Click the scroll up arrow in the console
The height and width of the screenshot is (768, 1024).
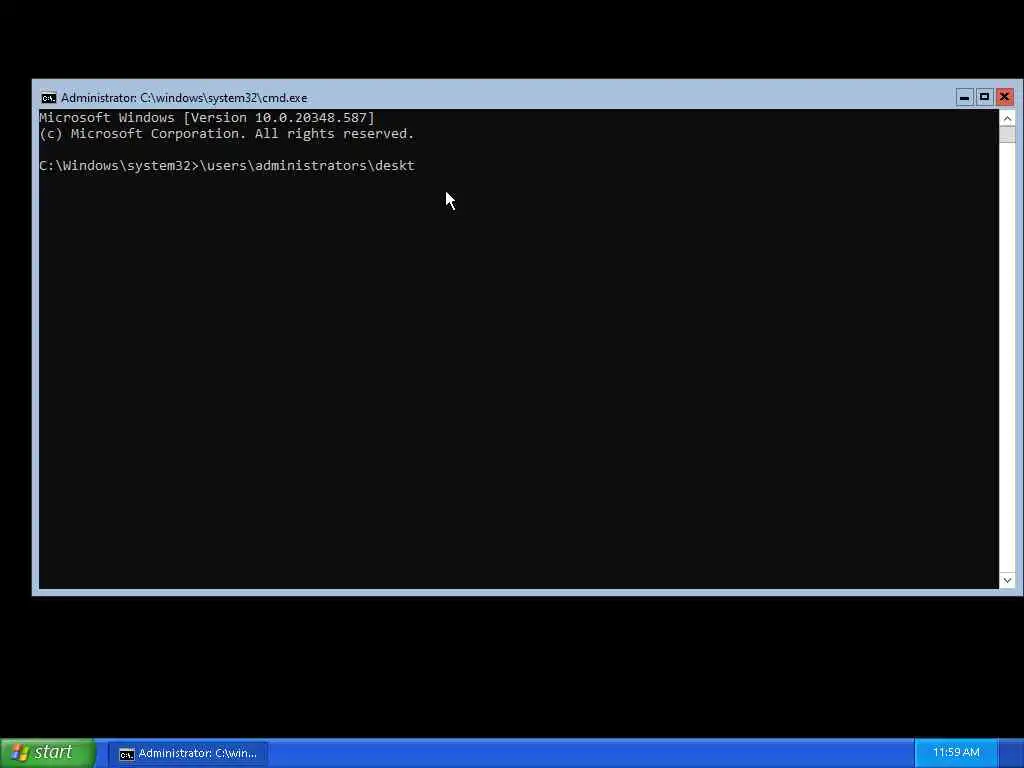(1007, 118)
